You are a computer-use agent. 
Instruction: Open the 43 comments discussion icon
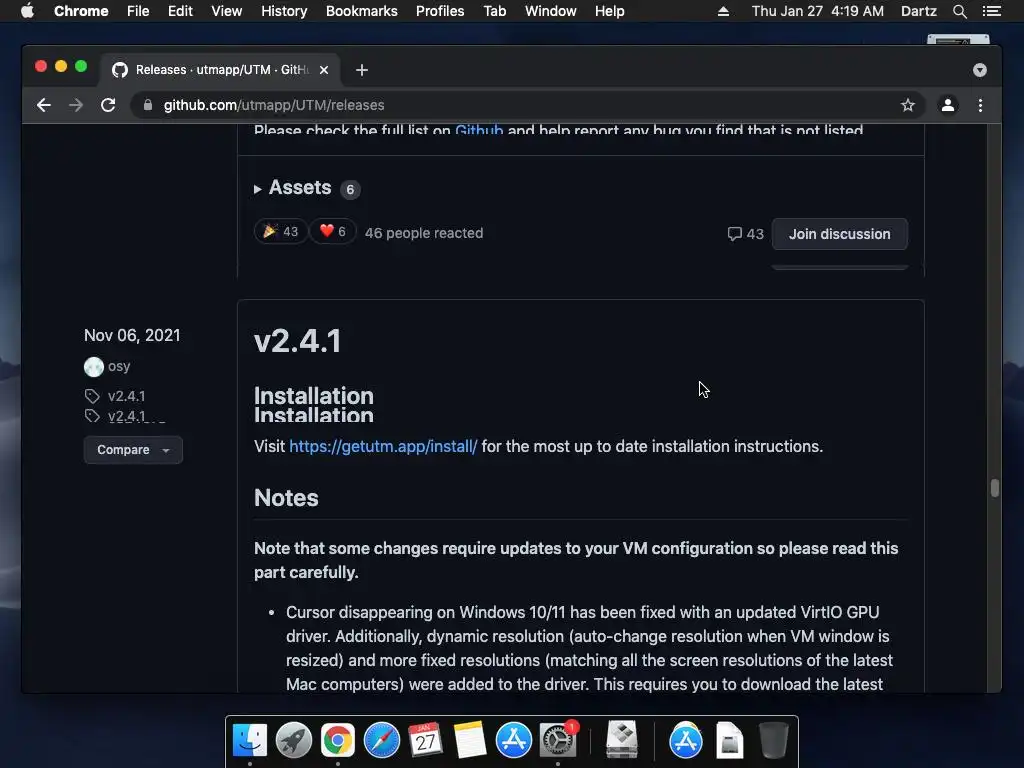[x=745, y=234]
